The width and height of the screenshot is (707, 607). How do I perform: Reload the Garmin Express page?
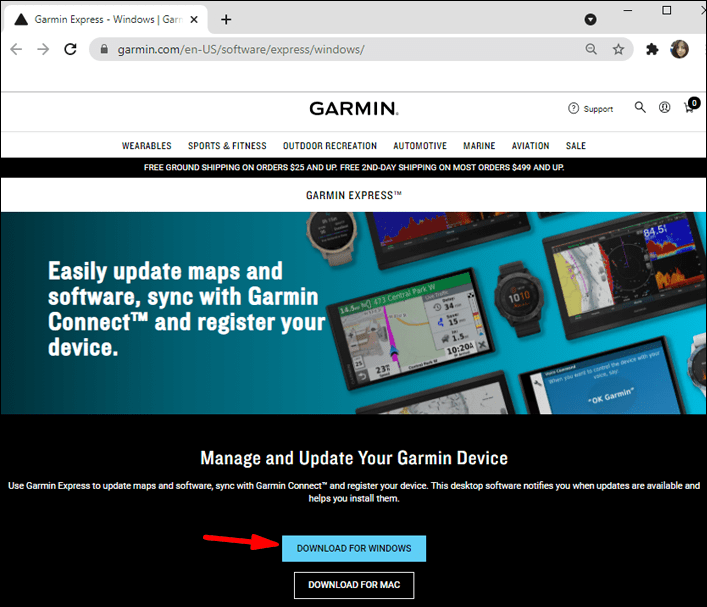click(70, 49)
